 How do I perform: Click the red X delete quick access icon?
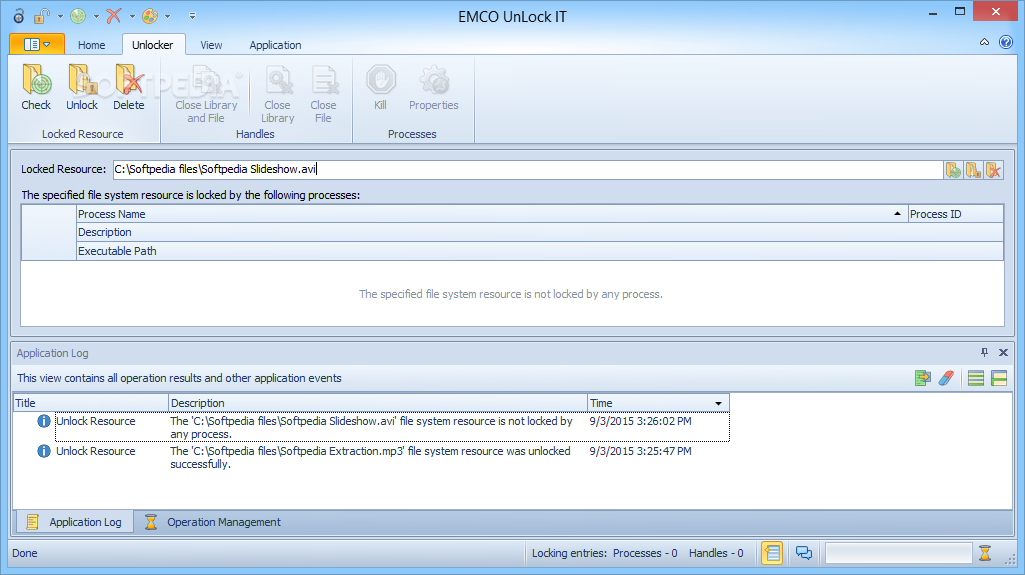coord(114,16)
